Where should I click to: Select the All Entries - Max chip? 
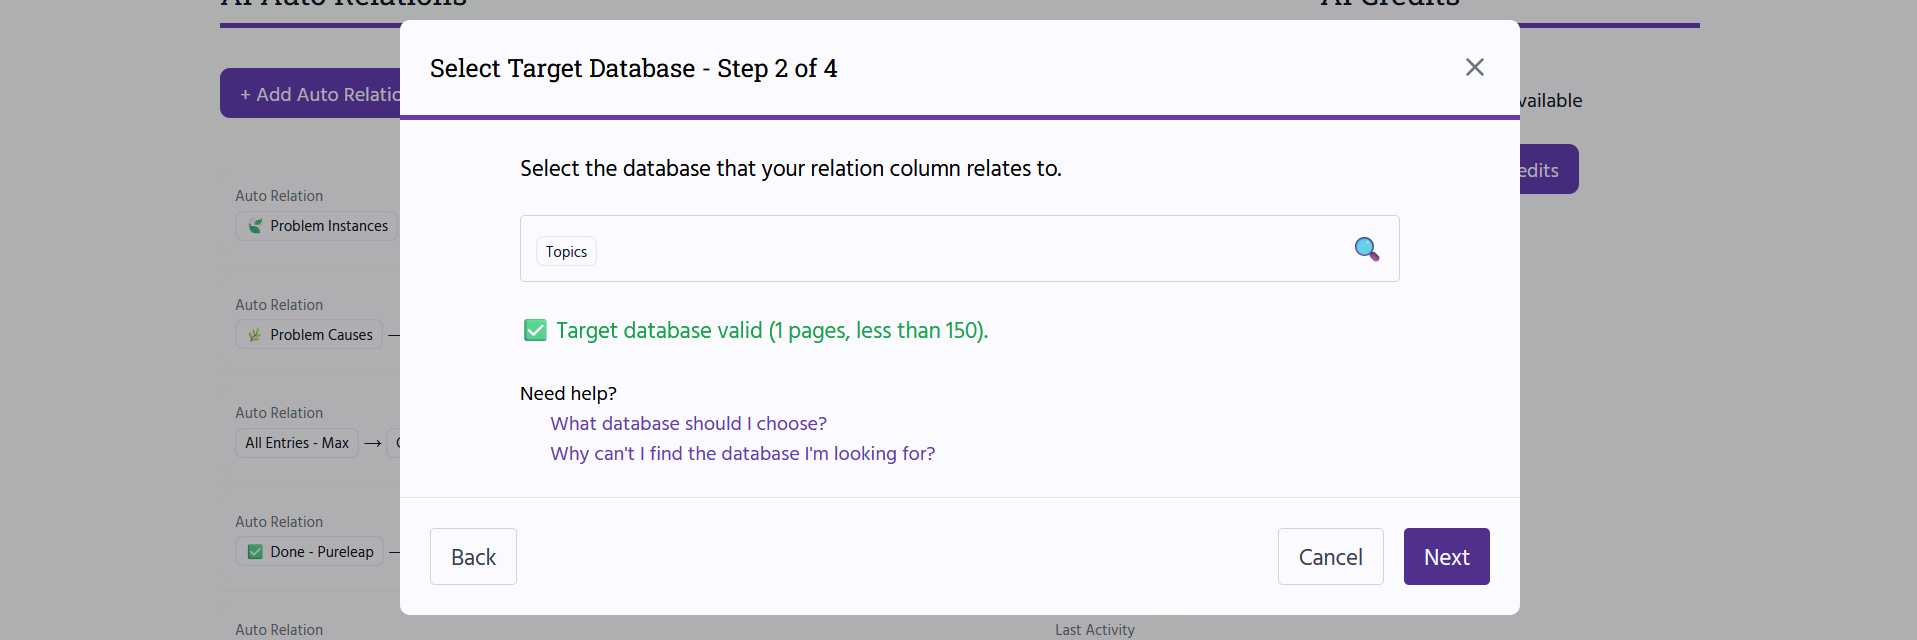[x=297, y=443]
